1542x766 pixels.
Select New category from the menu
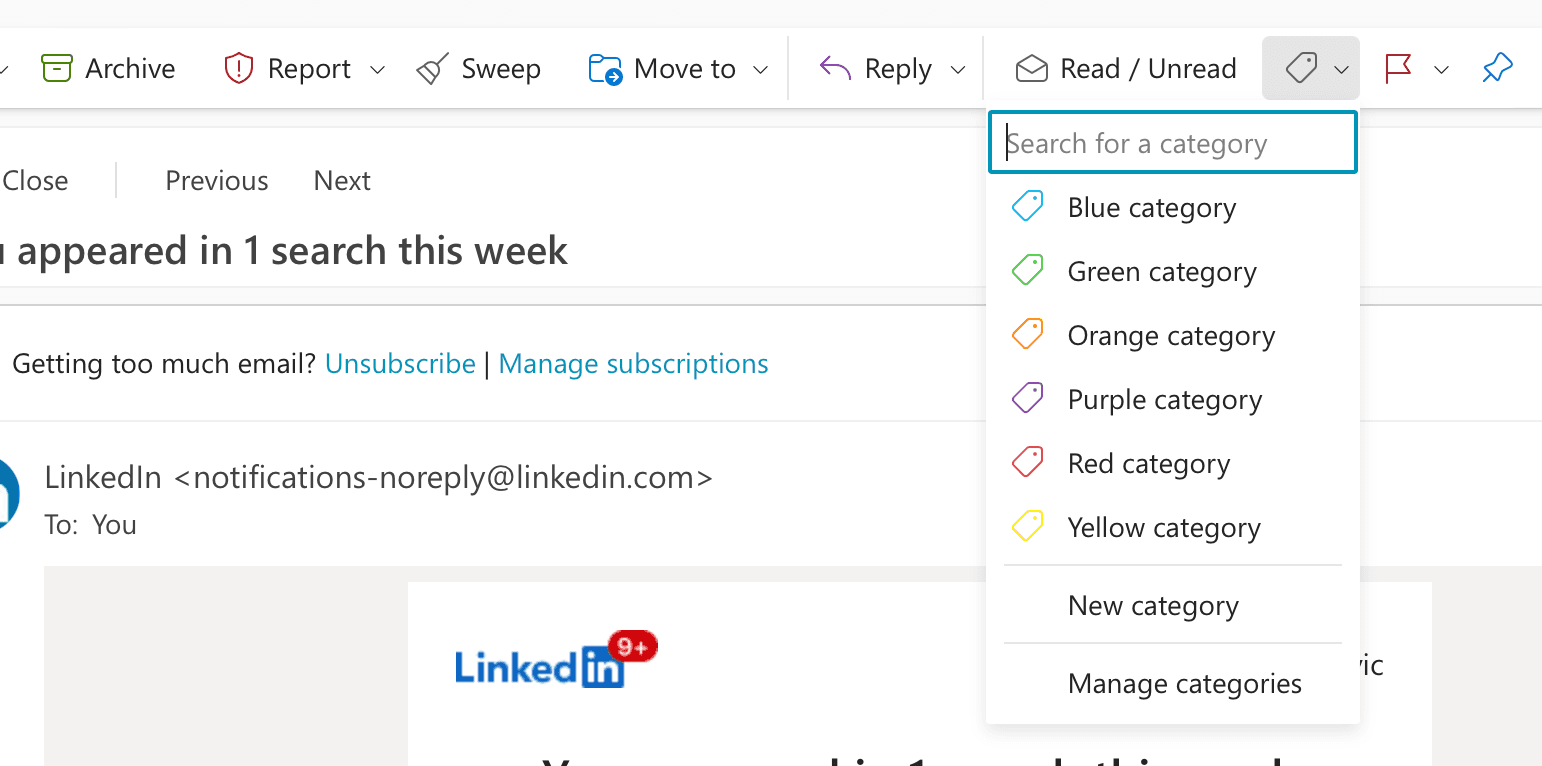point(1153,605)
